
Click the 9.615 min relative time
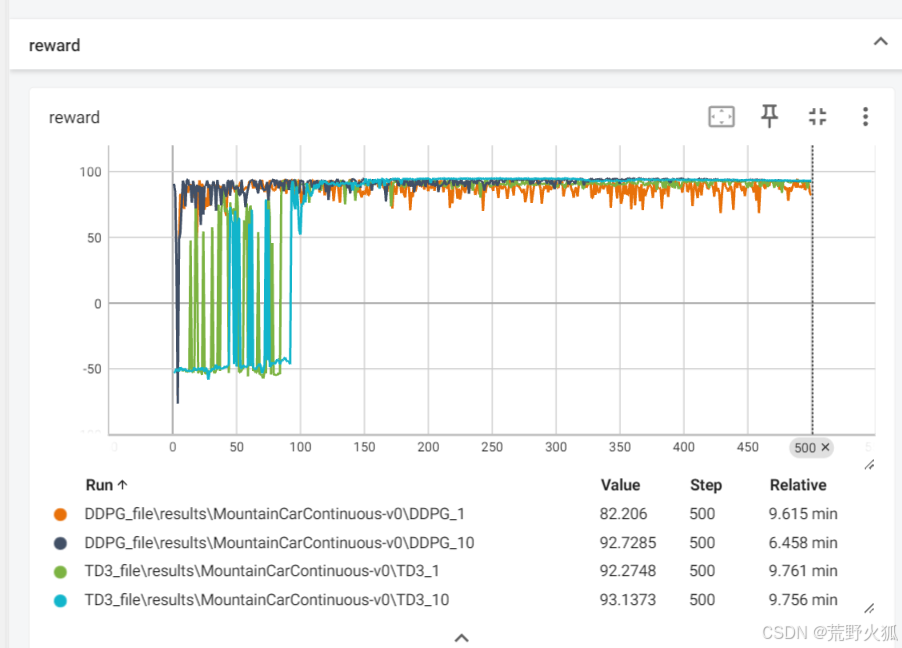(803, 514)
